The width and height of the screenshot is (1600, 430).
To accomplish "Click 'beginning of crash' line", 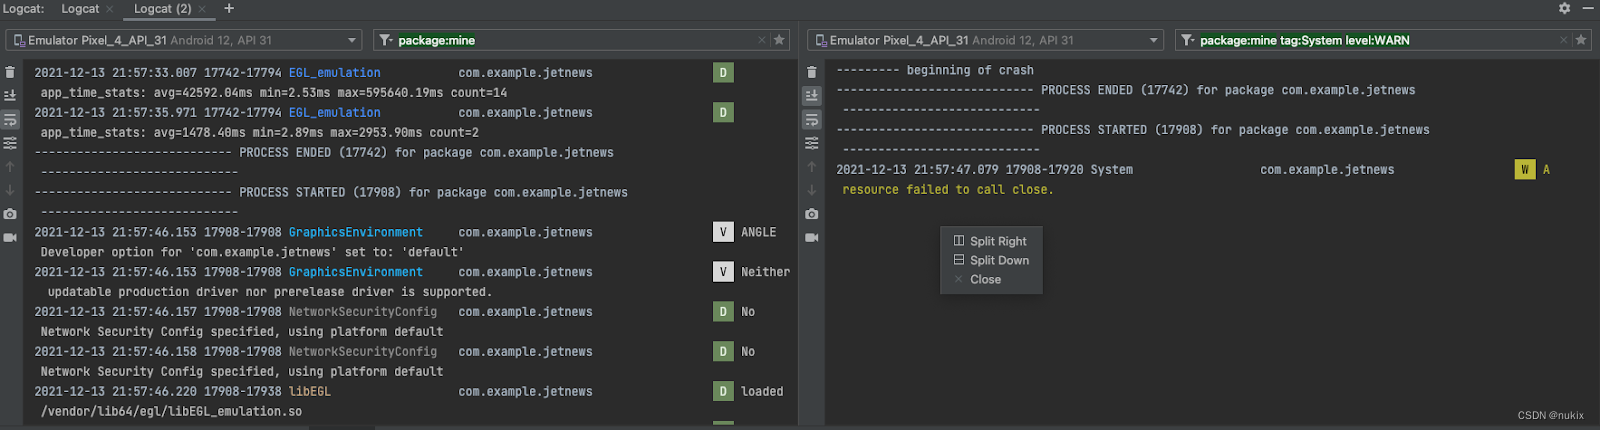I will click(935, 70).
